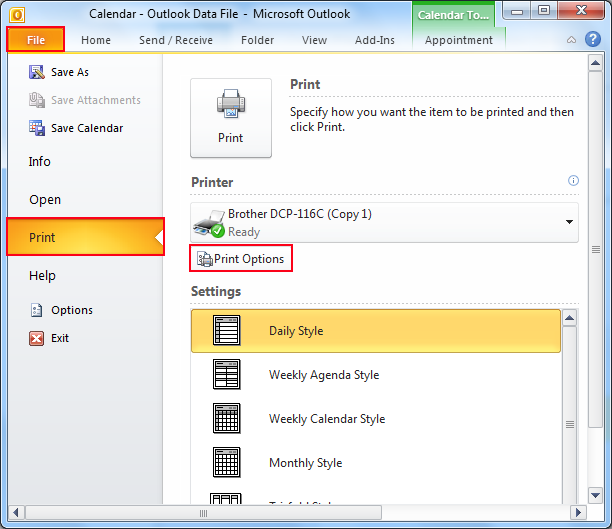Screen dimensions: 612x529
Task: Select the Add-Ins tab
Action: point(375,40)
